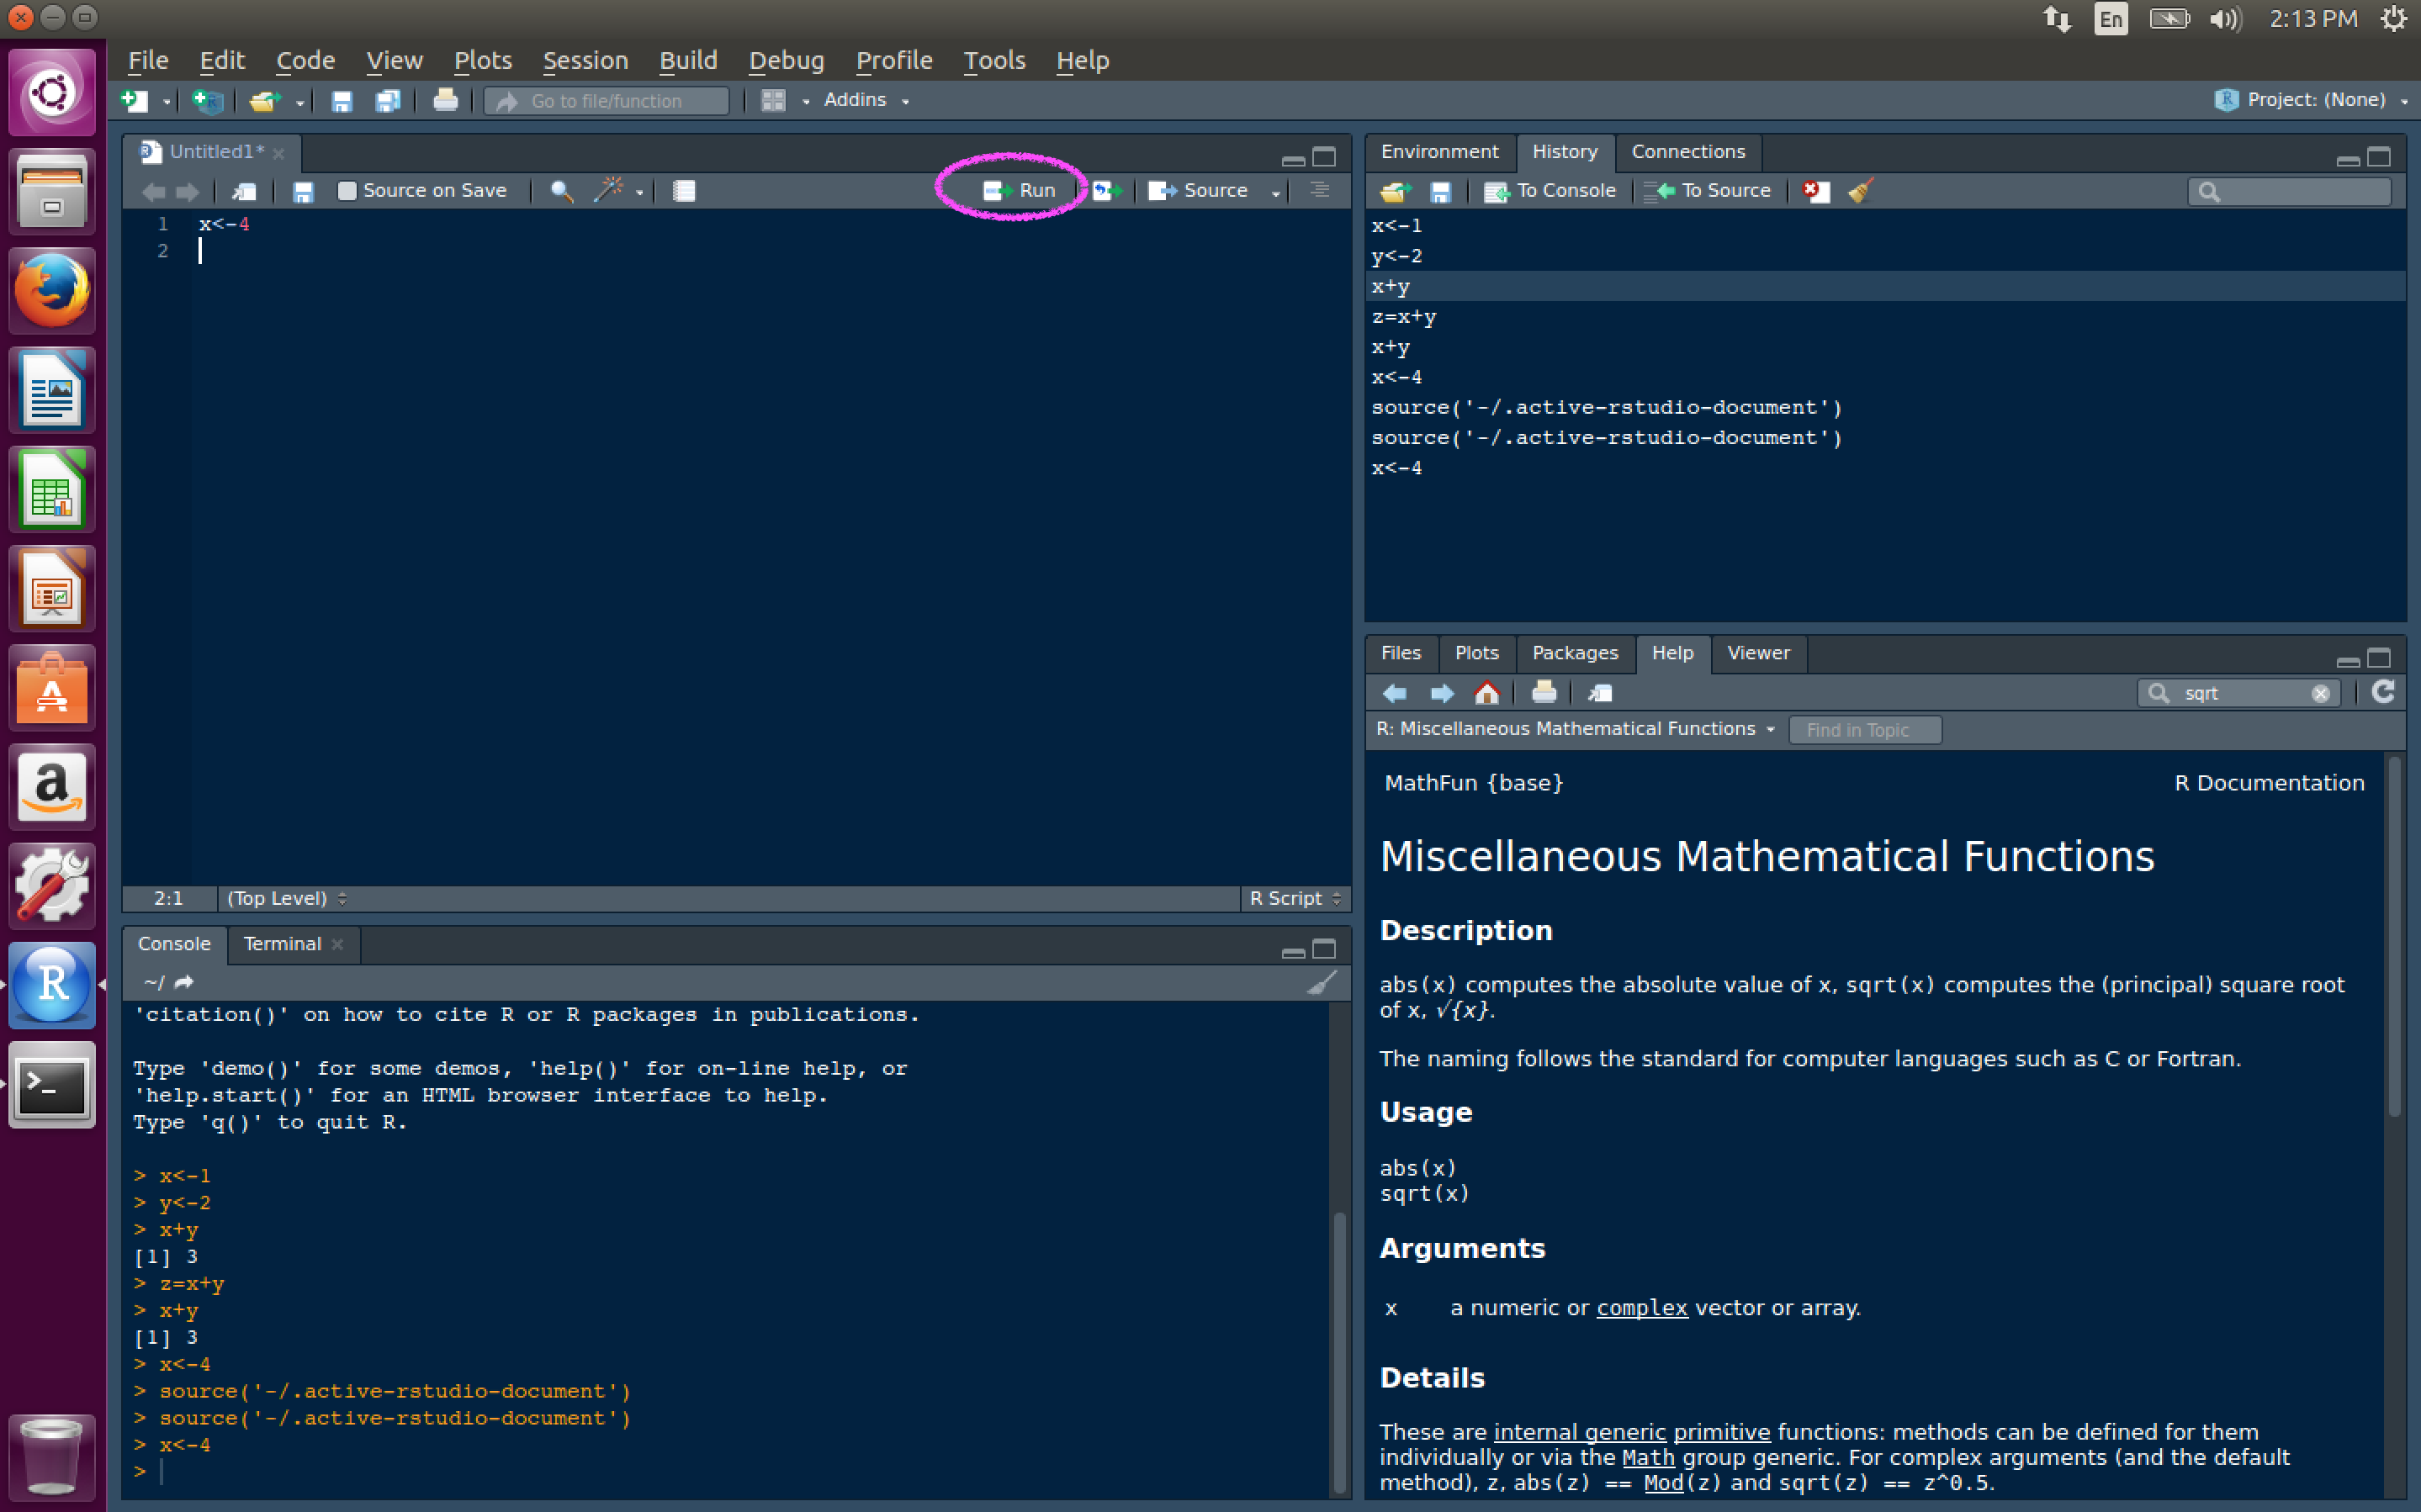Follow the 'complex' help link

click(x=1642, y=1308)
